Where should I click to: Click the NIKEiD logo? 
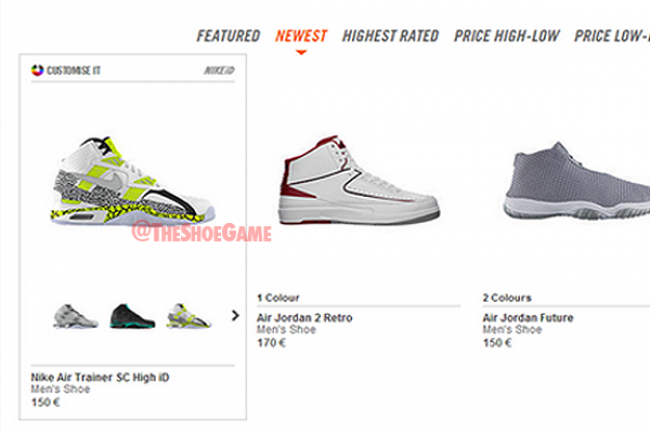219,70
